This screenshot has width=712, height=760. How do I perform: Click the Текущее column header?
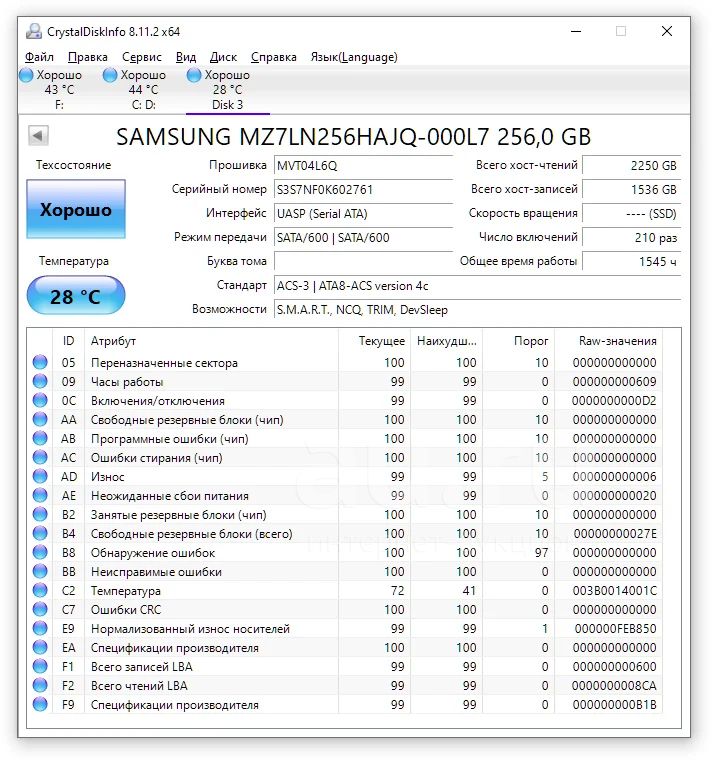coord(374,341)
